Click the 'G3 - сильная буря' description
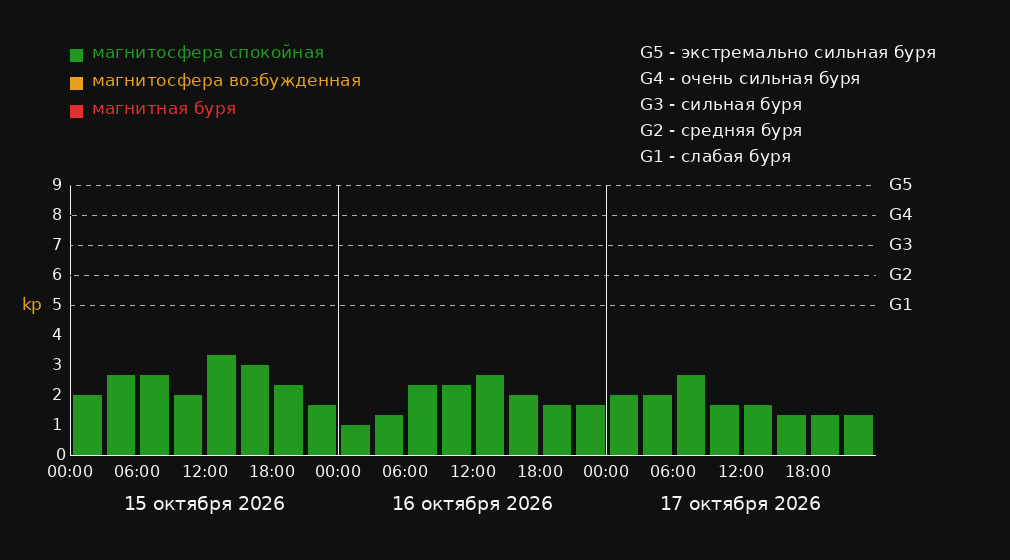Image resolution: width=1010 pixels, height=560 pixels. 721,104
